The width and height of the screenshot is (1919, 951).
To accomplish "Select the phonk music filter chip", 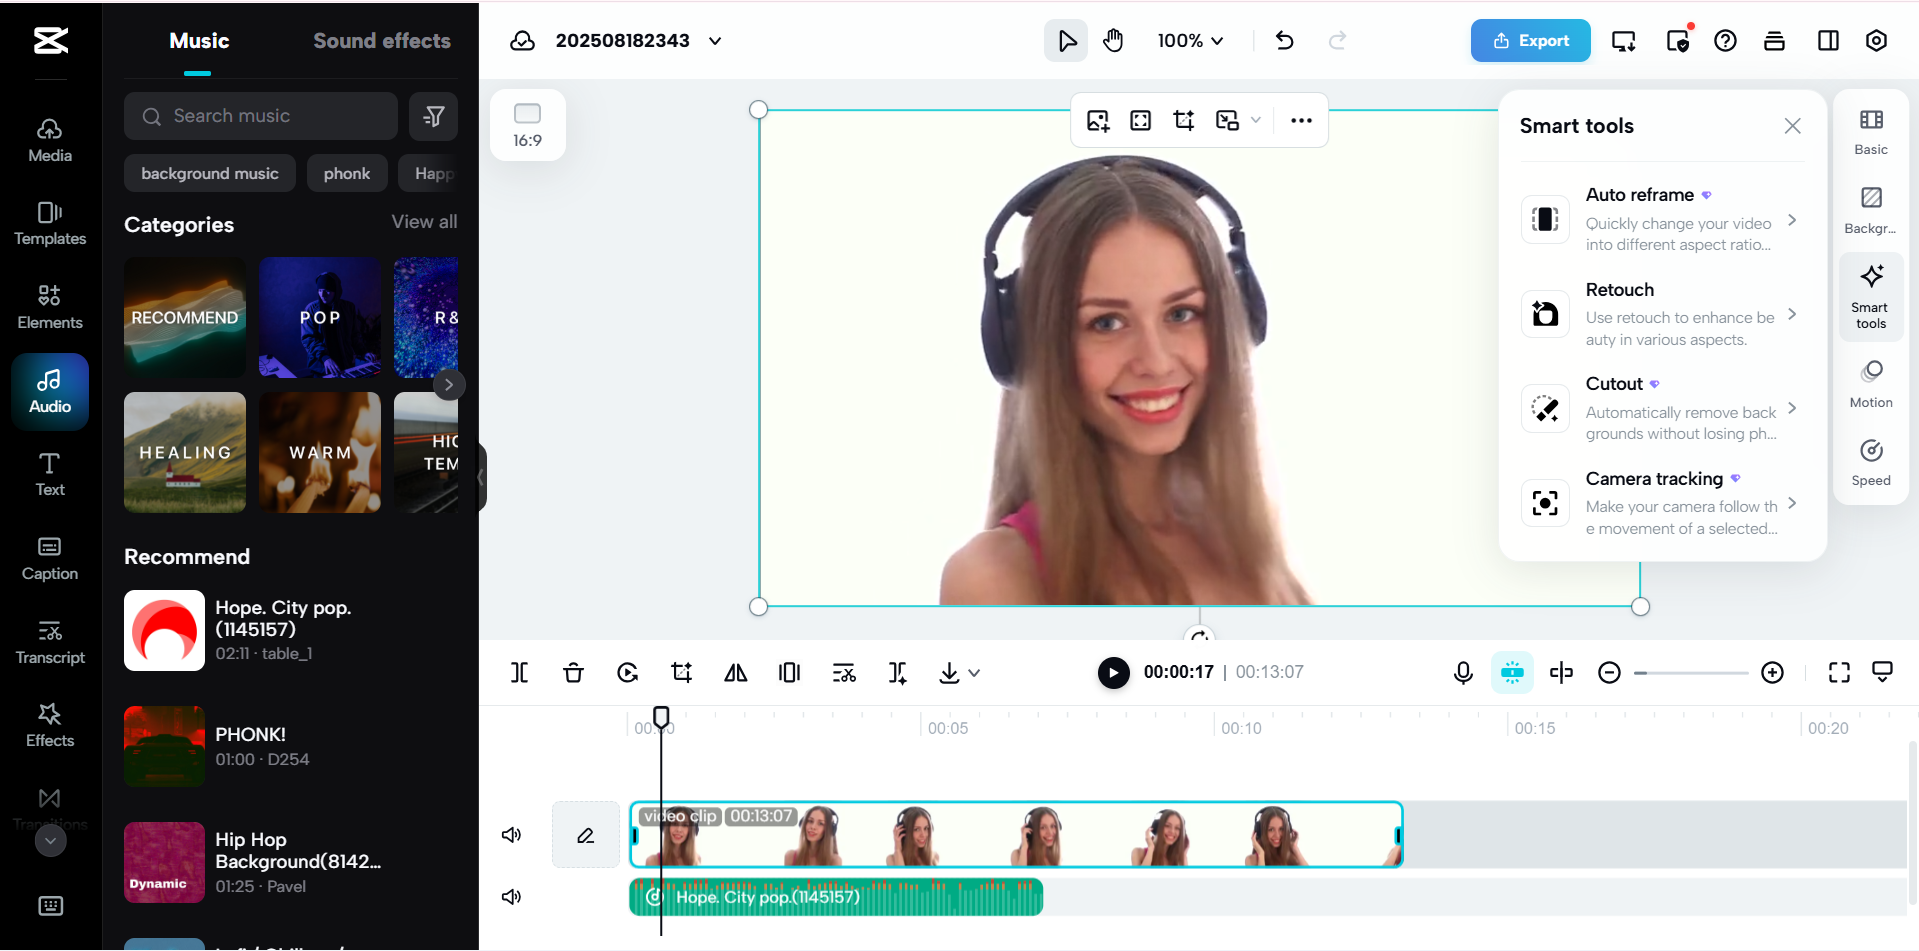I will tap(347, 173).
